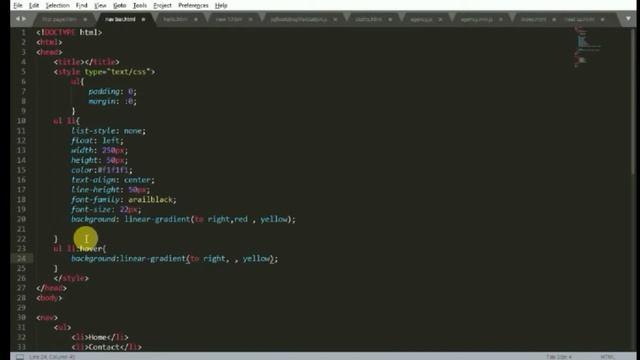Click the previous-tab left arrow
Screen dimensions: 640x360
(x=18, y=19)
